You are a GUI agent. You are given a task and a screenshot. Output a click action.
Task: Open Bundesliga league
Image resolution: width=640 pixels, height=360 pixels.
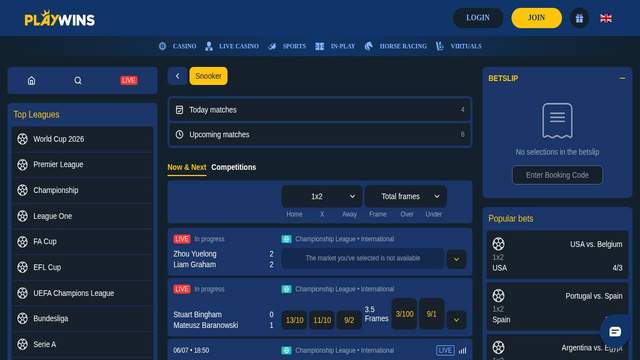click(x=82, y=318)
